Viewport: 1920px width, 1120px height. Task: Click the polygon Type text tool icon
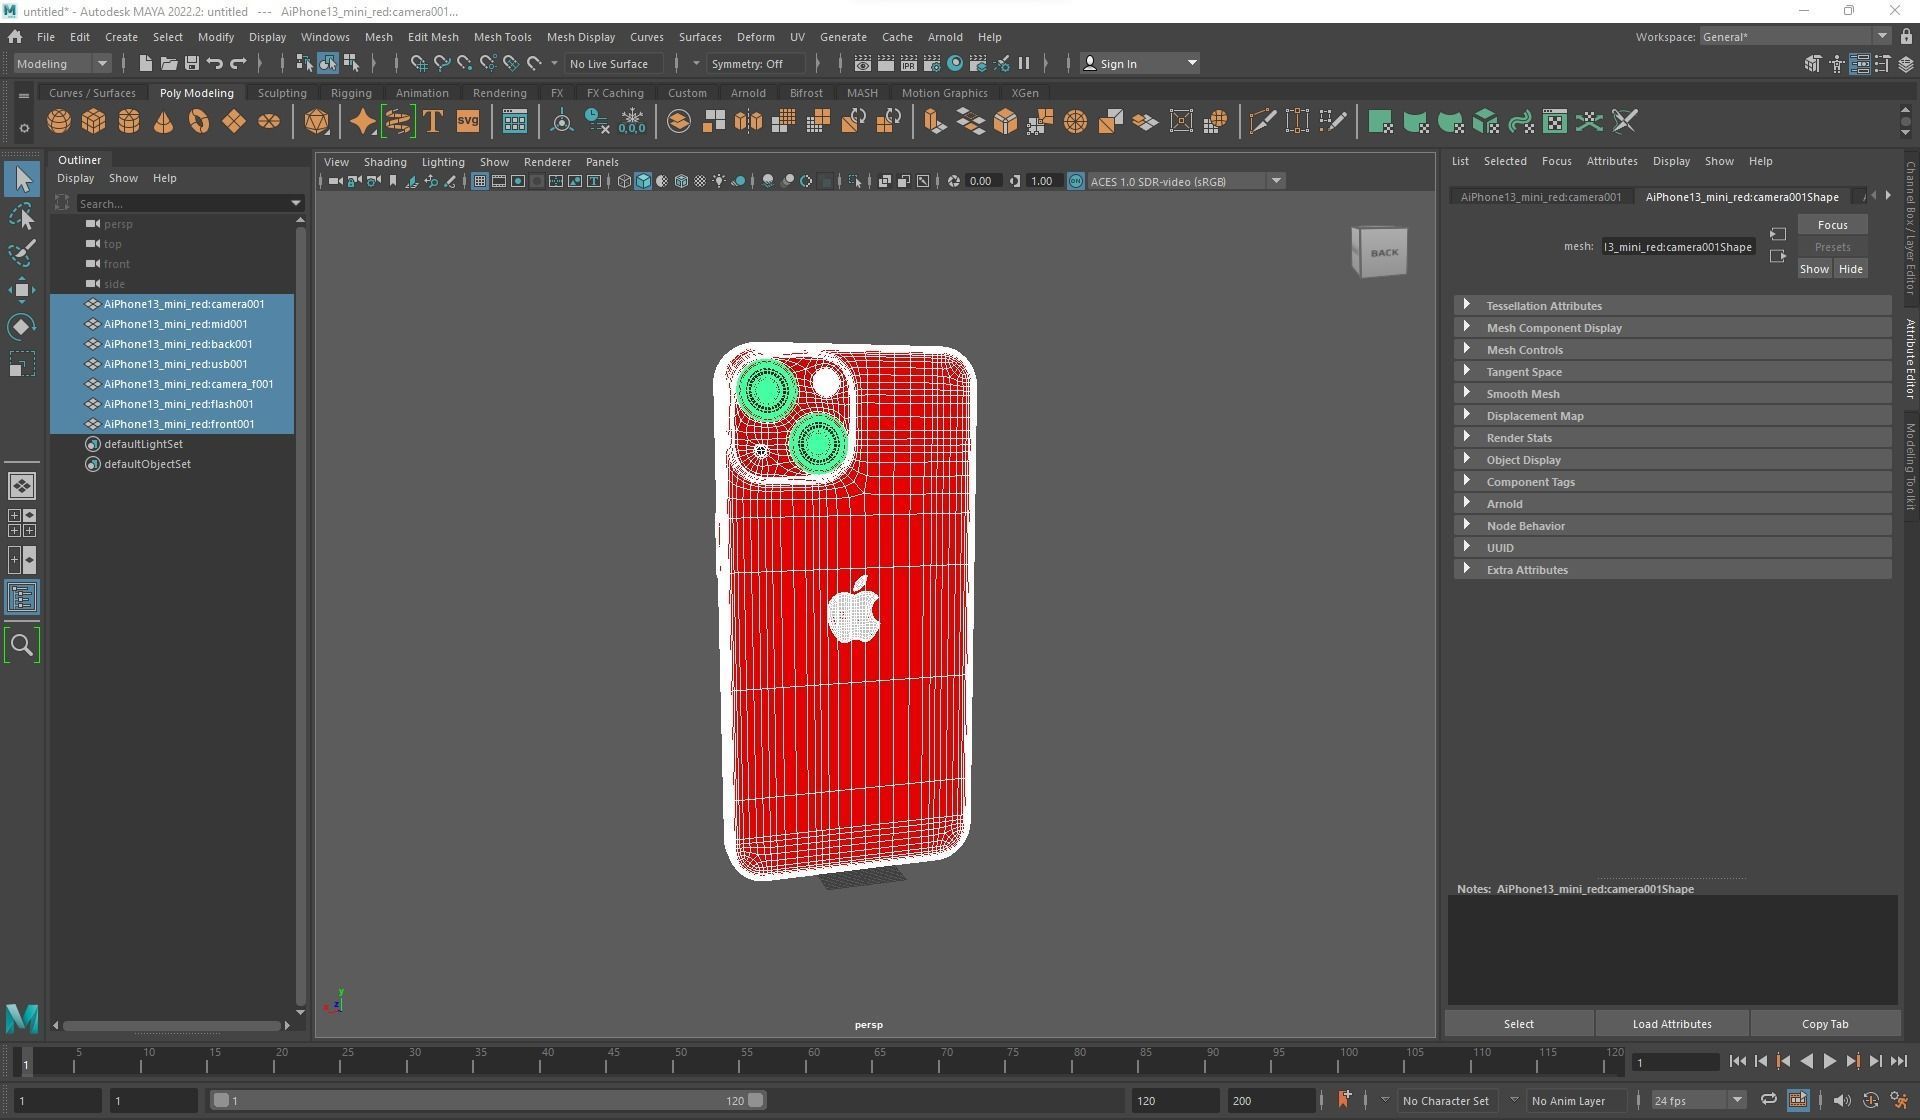[433, 122]
